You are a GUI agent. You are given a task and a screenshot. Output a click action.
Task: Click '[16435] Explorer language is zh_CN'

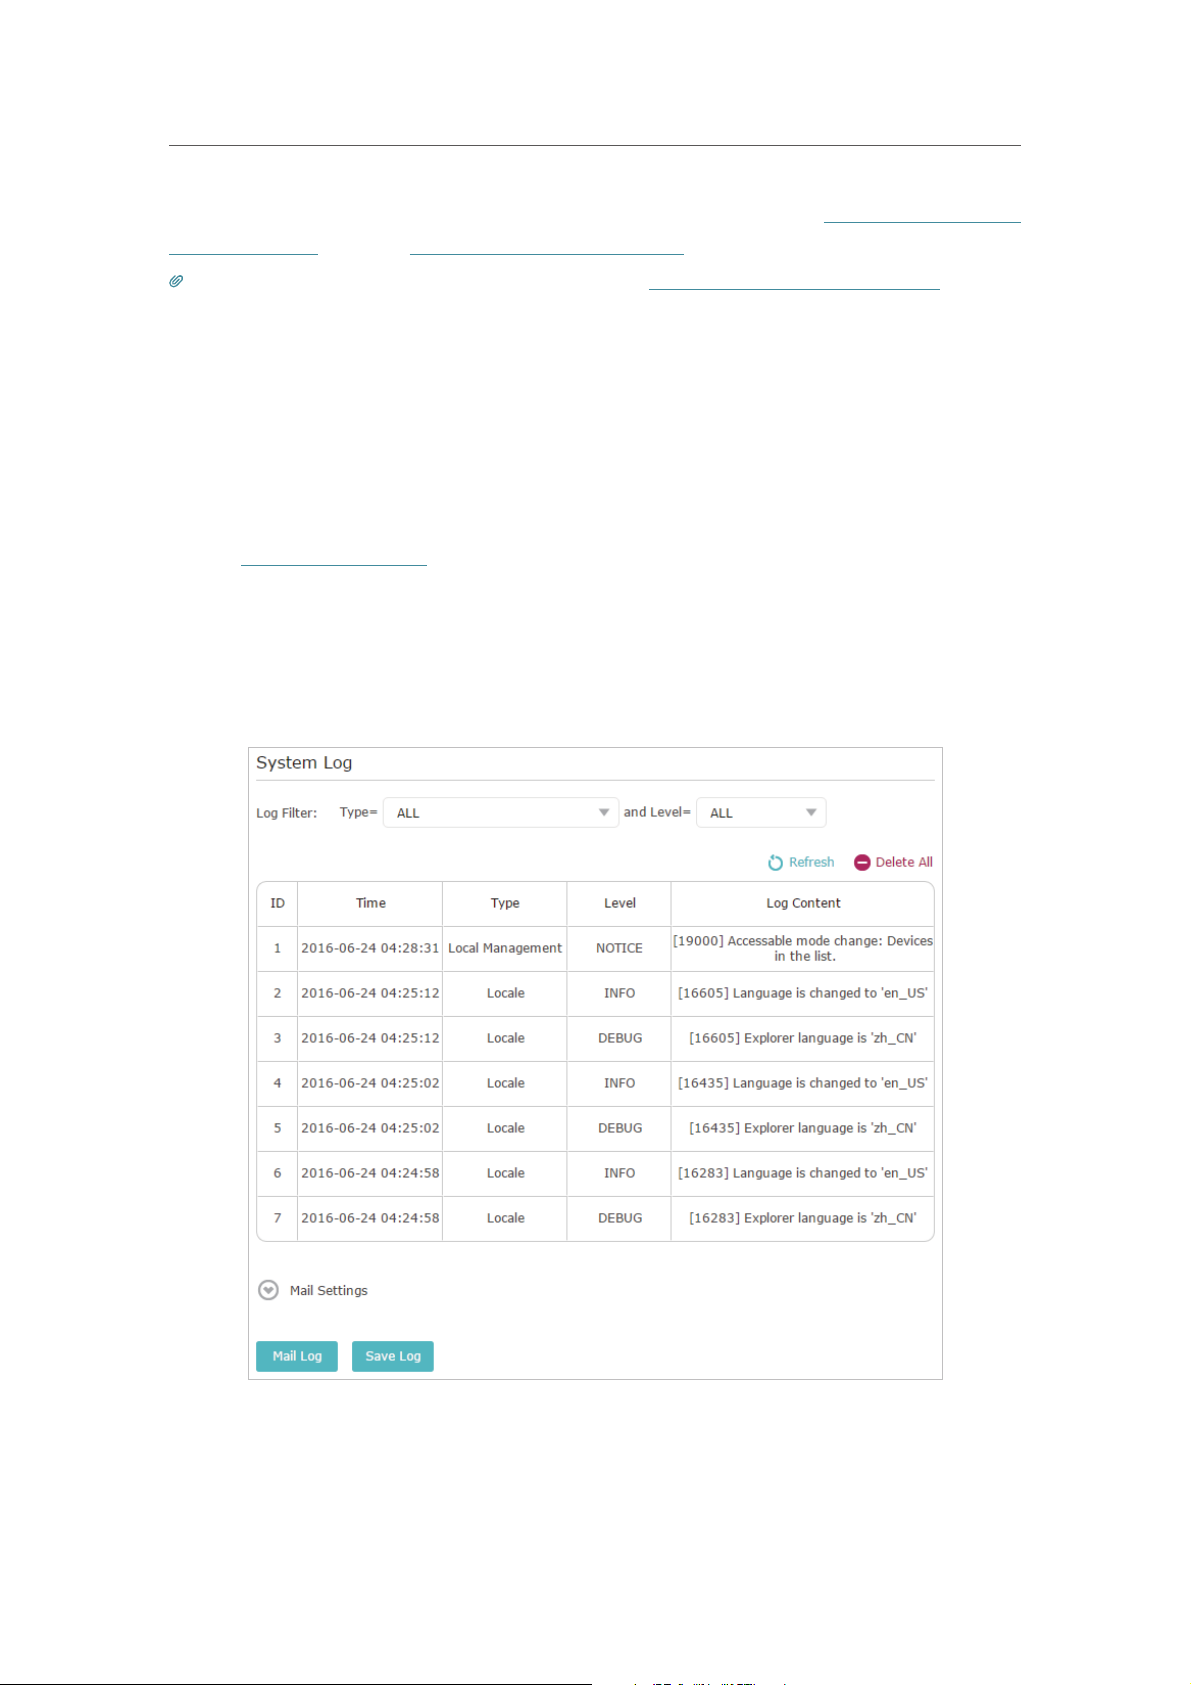click(x=803, y=1129)
